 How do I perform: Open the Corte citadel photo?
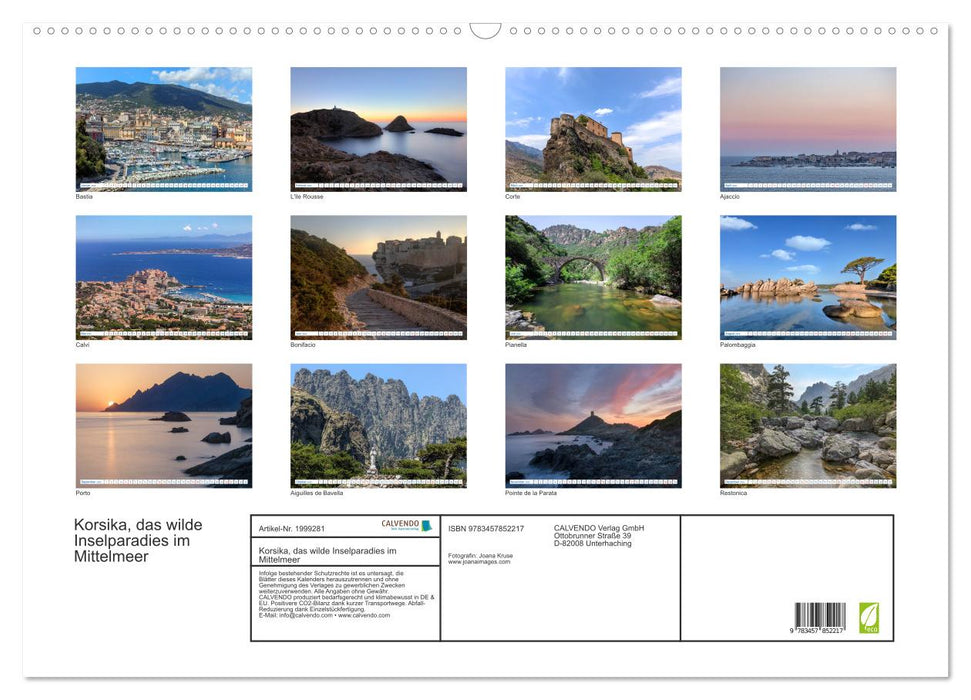(593, 128)
